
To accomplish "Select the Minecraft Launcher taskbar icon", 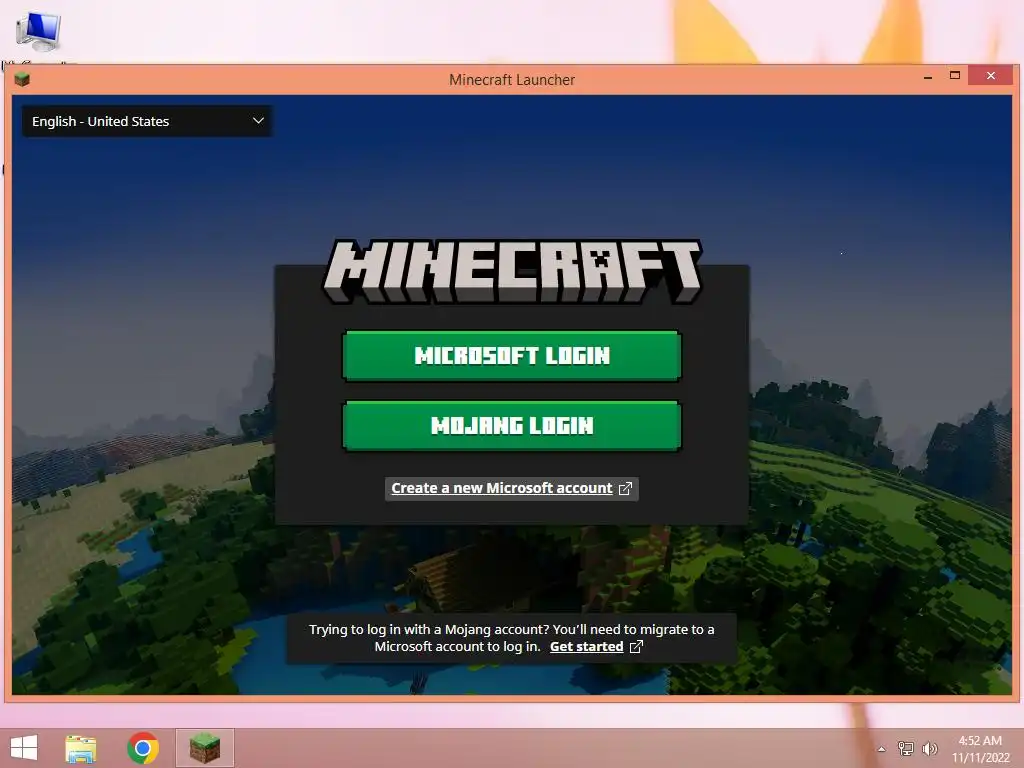I will tap(205, 748).
